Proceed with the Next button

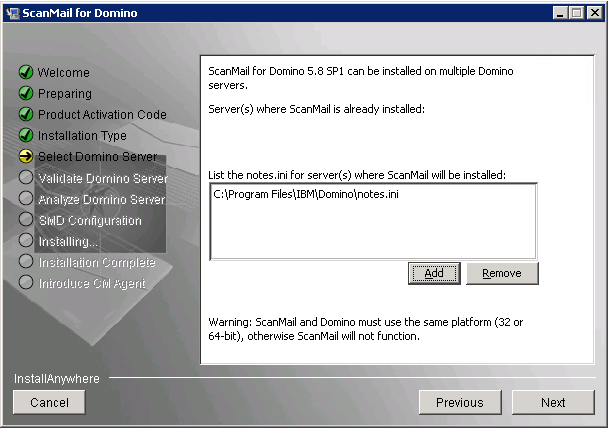553,402
